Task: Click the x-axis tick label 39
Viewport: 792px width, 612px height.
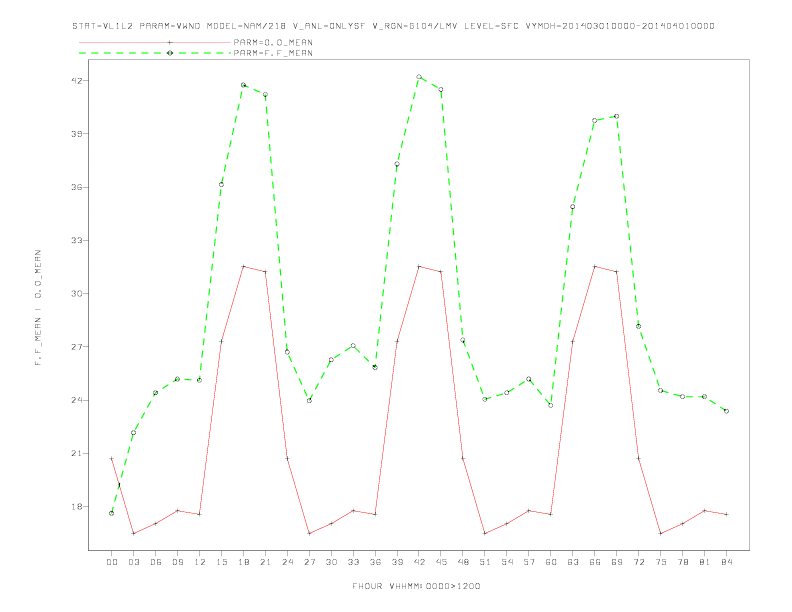Action: click(397, 562)
